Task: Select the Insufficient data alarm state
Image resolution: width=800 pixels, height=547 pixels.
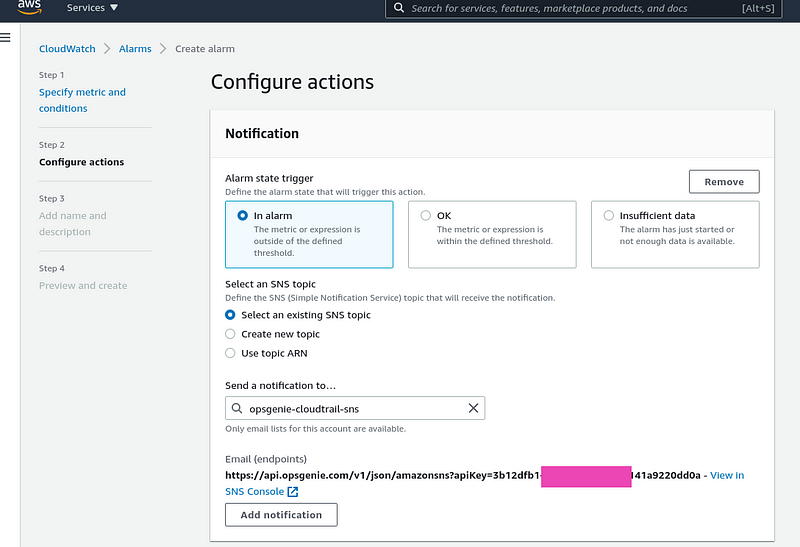Action: [x=675, y=234]
